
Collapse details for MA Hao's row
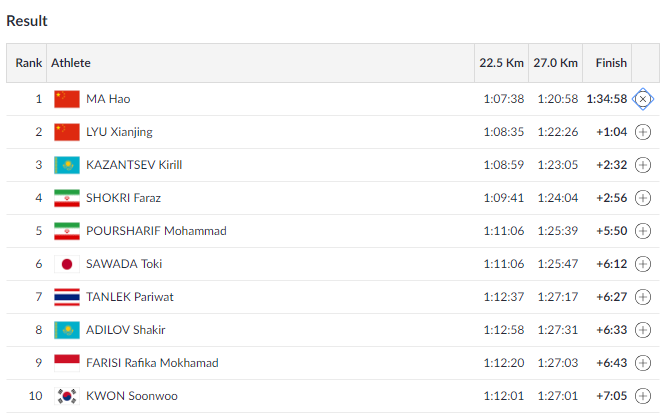[x=643, y=99]
